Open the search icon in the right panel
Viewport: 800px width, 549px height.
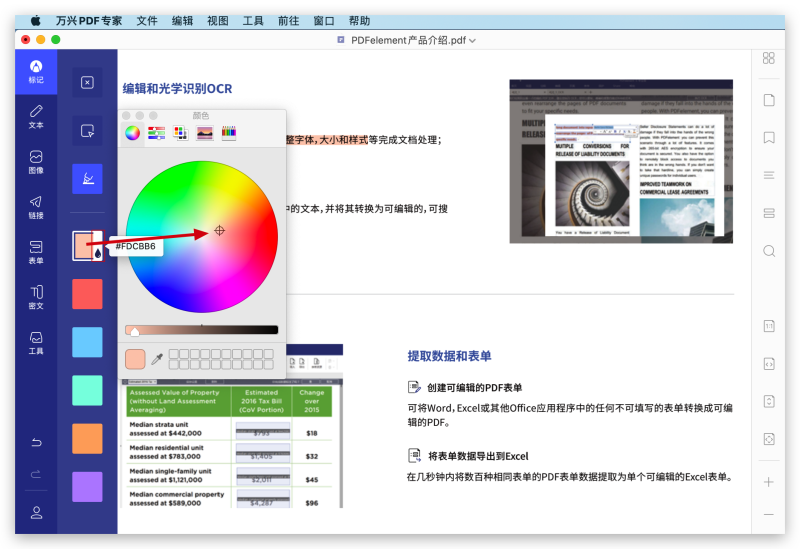click(768, 251)
